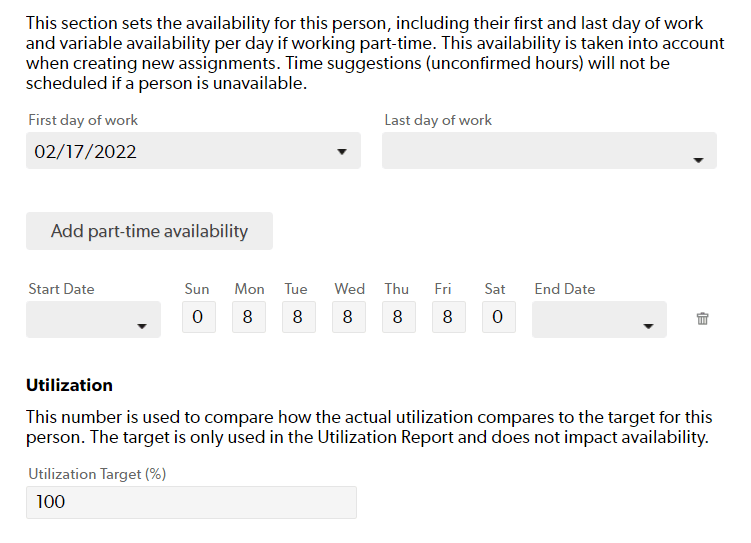751x543 pixels.
Task: Click the Utilization Target percentage field
Action: click(x=191, y=502)
